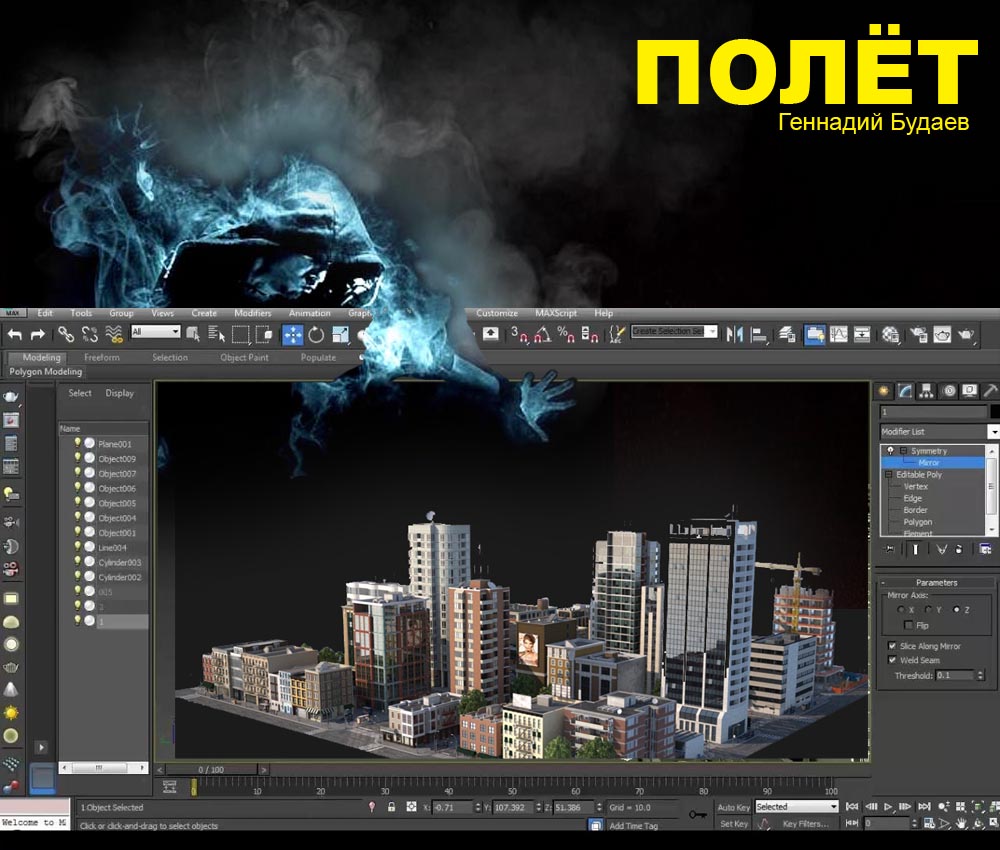Open the Create Selection Set dropdown

pos(674,332)
